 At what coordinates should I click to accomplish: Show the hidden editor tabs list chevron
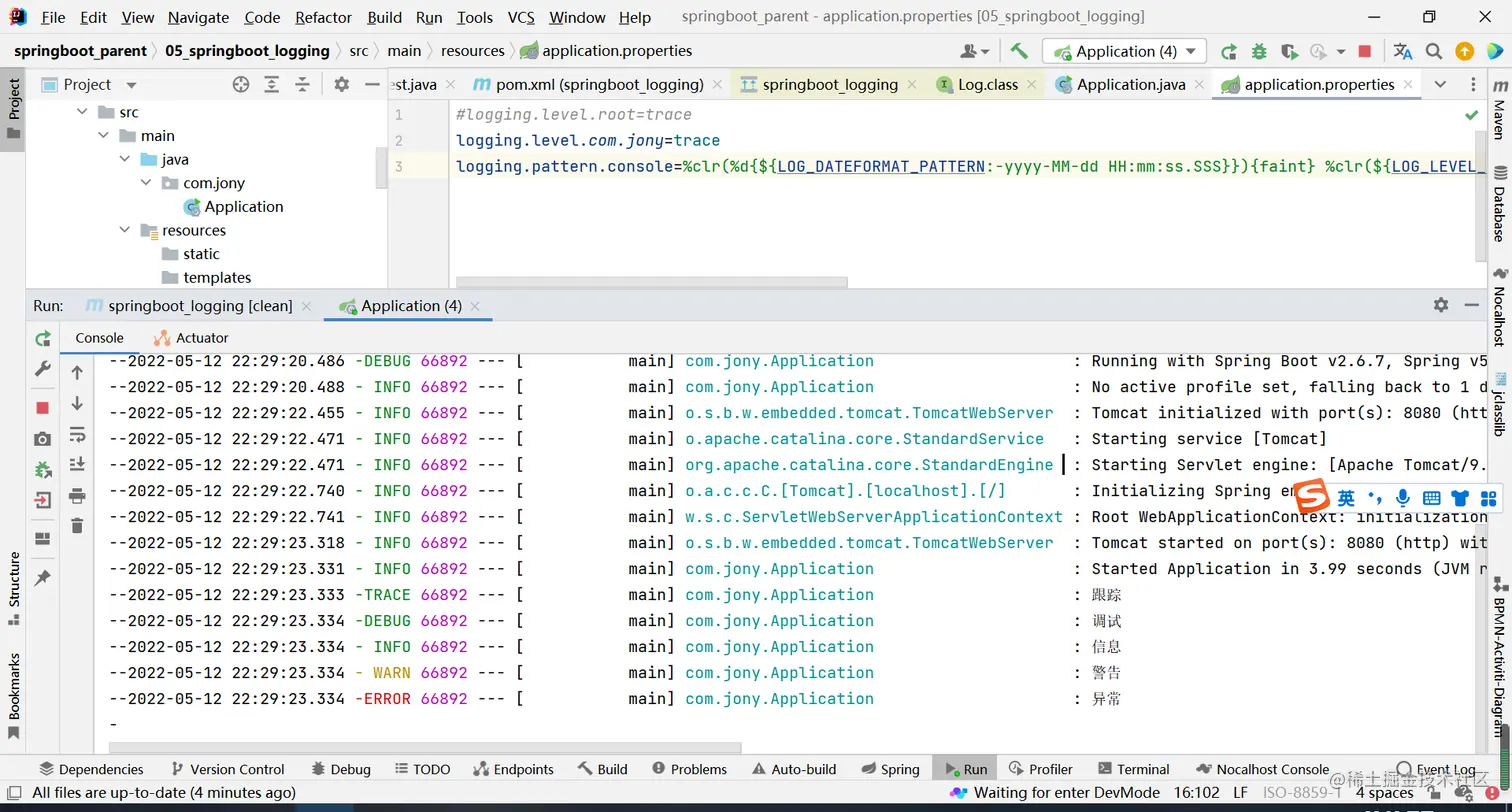coord(1440,85)
